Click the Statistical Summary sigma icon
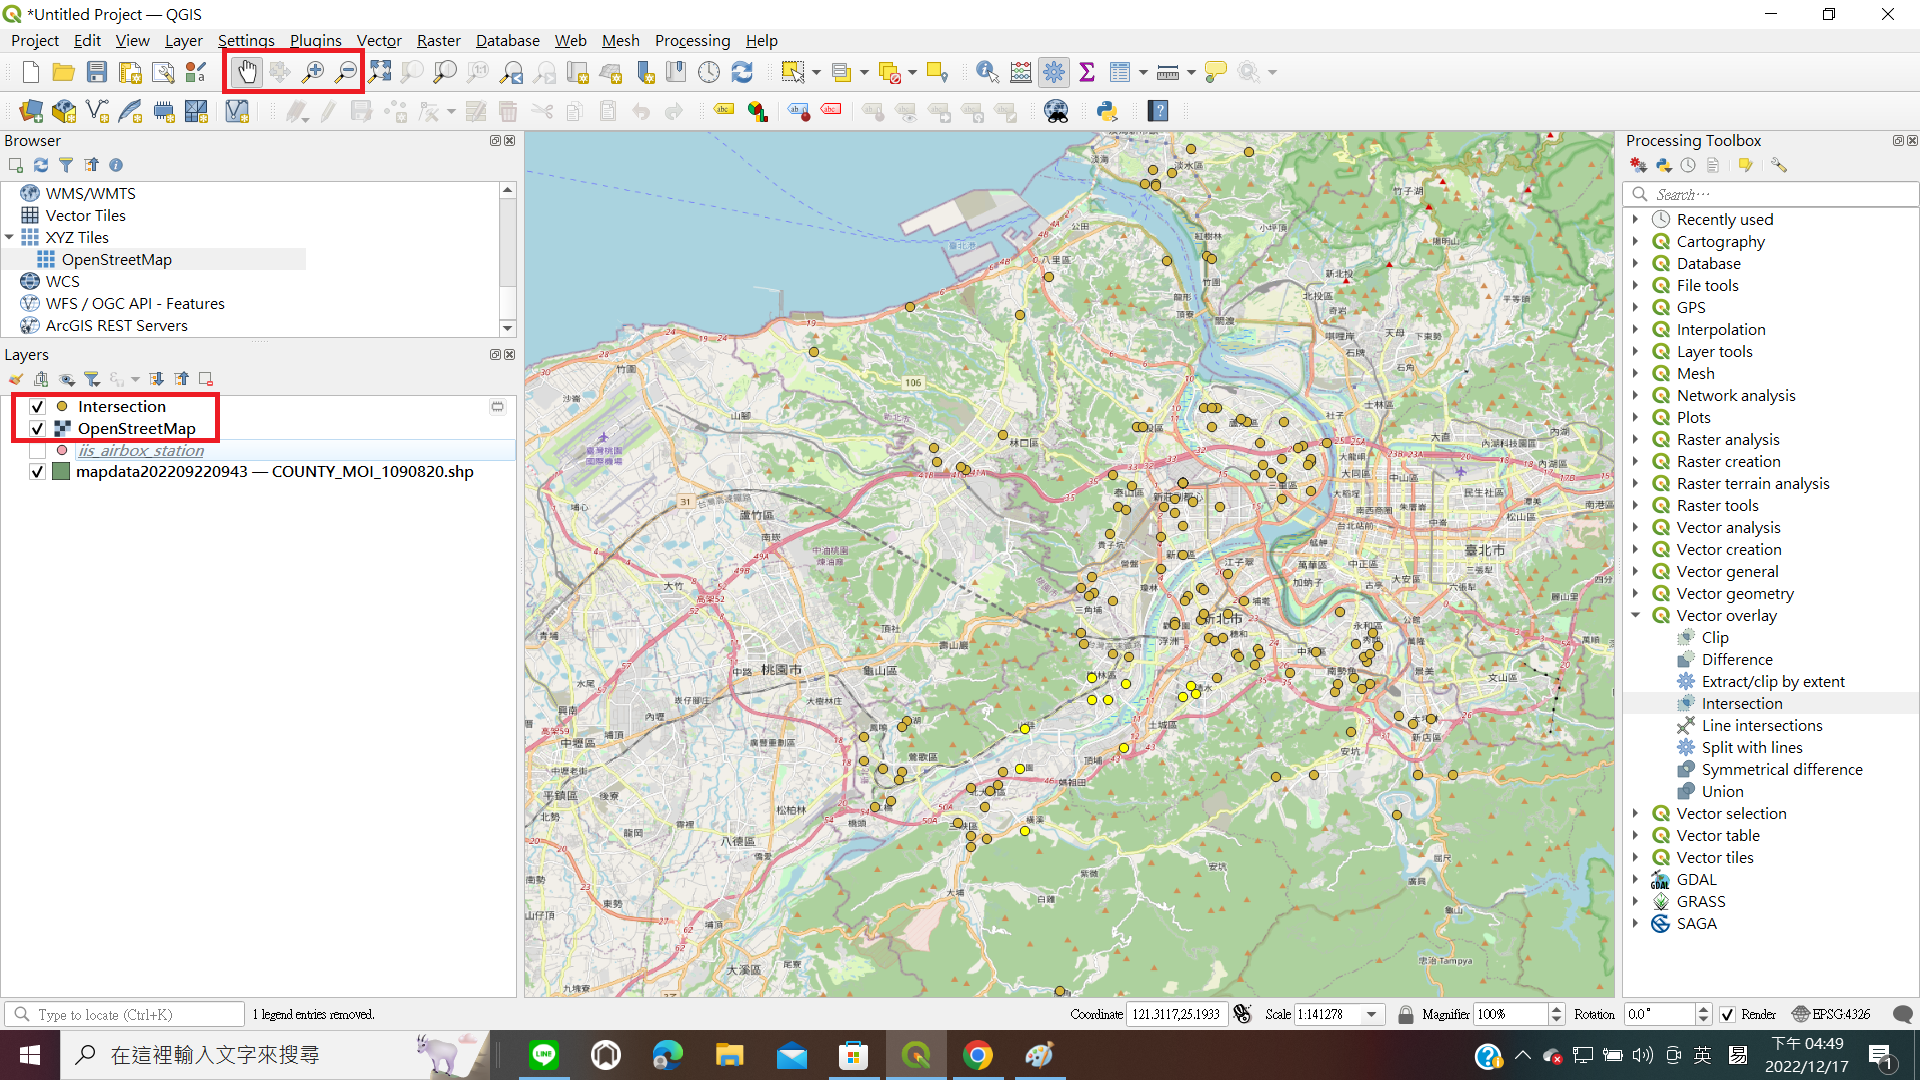 (x=1087, y=72)
